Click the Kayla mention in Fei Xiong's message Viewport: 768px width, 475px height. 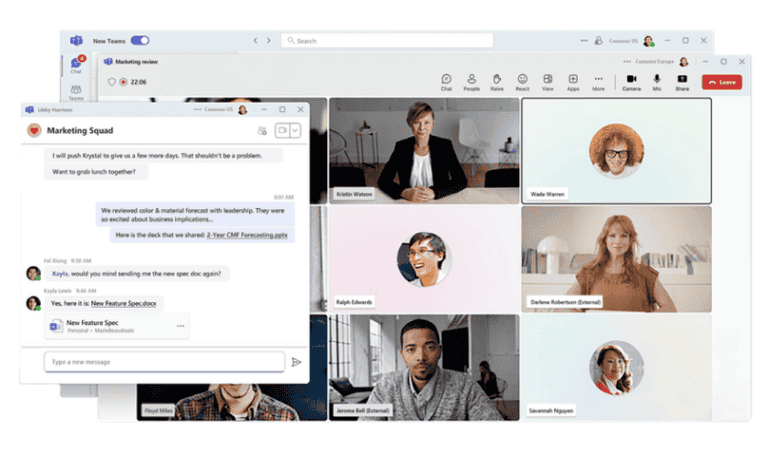pos(60,274)
